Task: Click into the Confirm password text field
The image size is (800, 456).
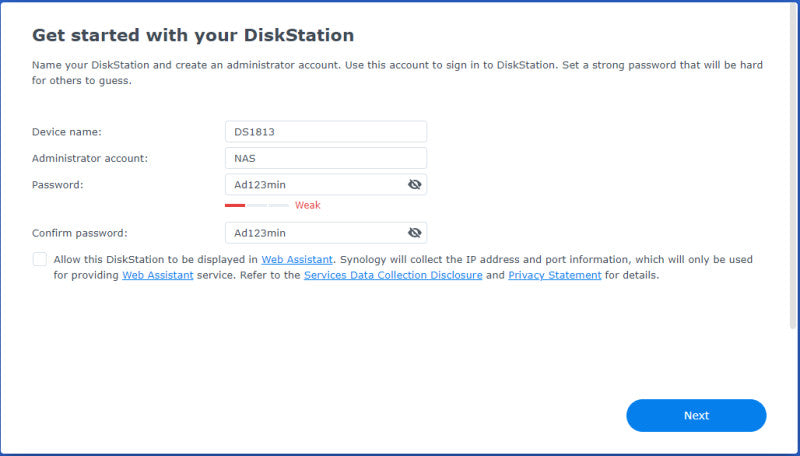Action: coord(326,233)
